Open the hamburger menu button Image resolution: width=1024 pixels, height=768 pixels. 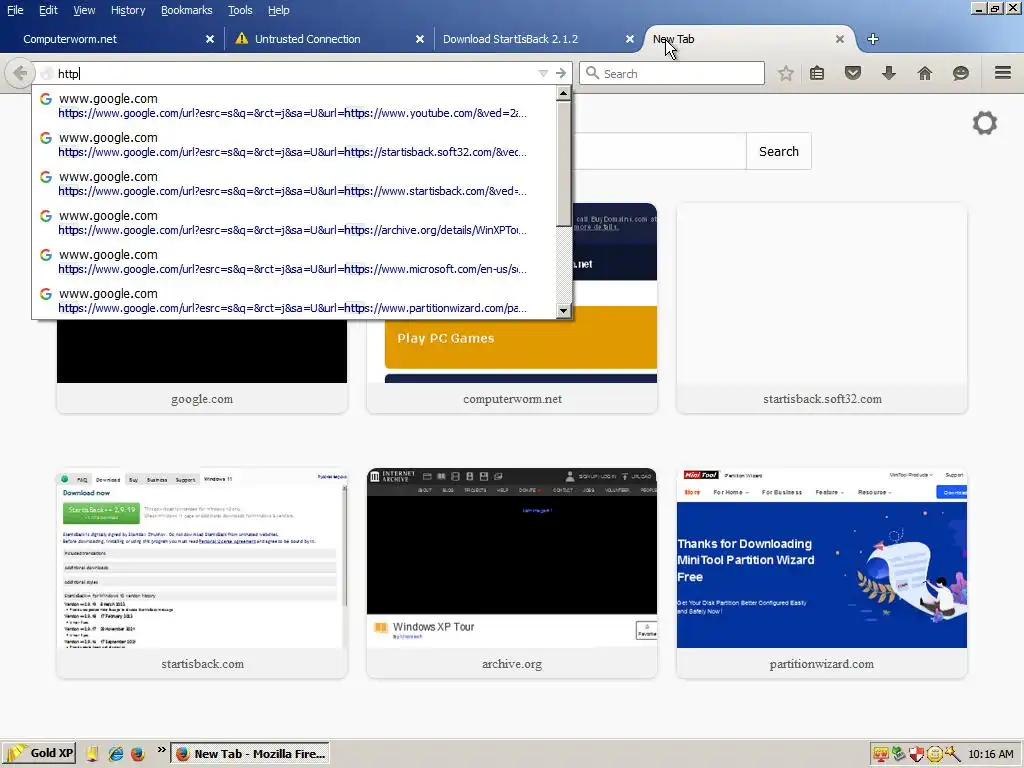(1003, 72)
